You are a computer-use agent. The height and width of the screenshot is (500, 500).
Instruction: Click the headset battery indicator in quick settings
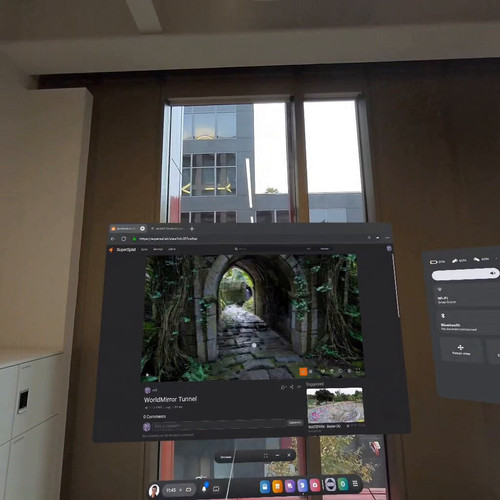click(437, 262)
